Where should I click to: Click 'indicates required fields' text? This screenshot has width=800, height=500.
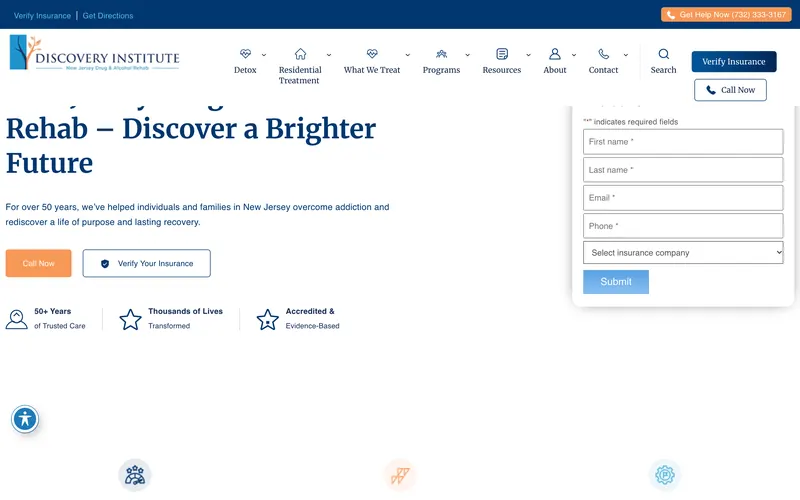(636, 122)
